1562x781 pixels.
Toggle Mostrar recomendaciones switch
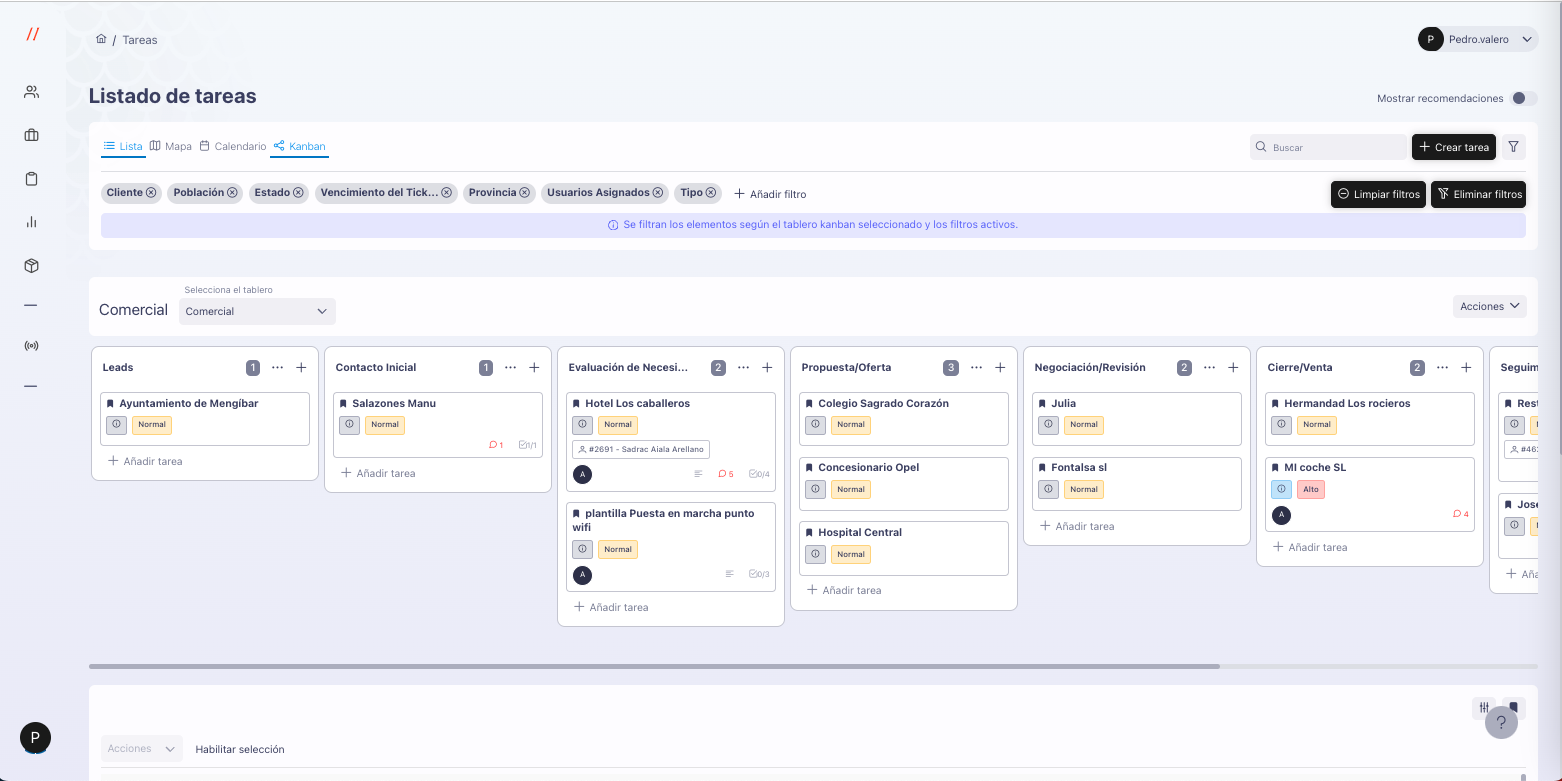click(1523, 98)
